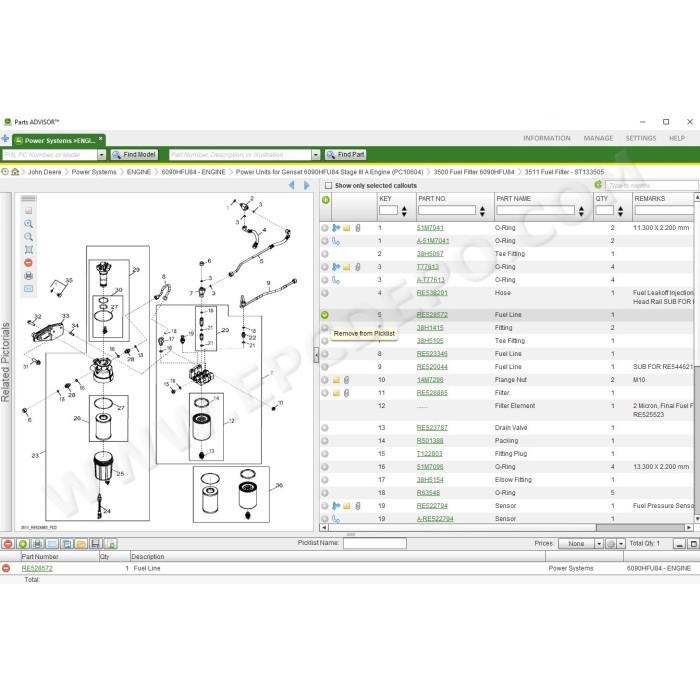Click the Find Model button
Viewport: 700px width, 700px height.
(134, 154)
